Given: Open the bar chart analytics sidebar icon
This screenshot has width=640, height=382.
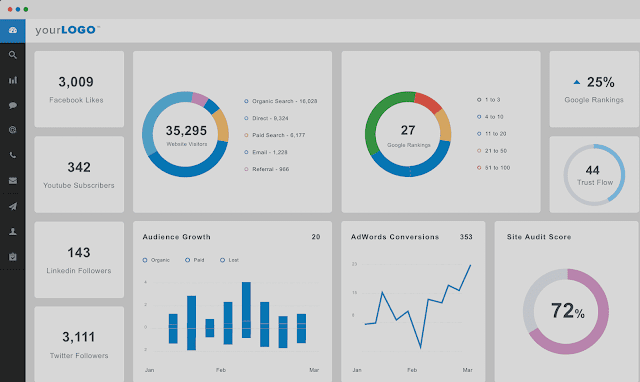Looking at the screenshot, I should 13,80.
